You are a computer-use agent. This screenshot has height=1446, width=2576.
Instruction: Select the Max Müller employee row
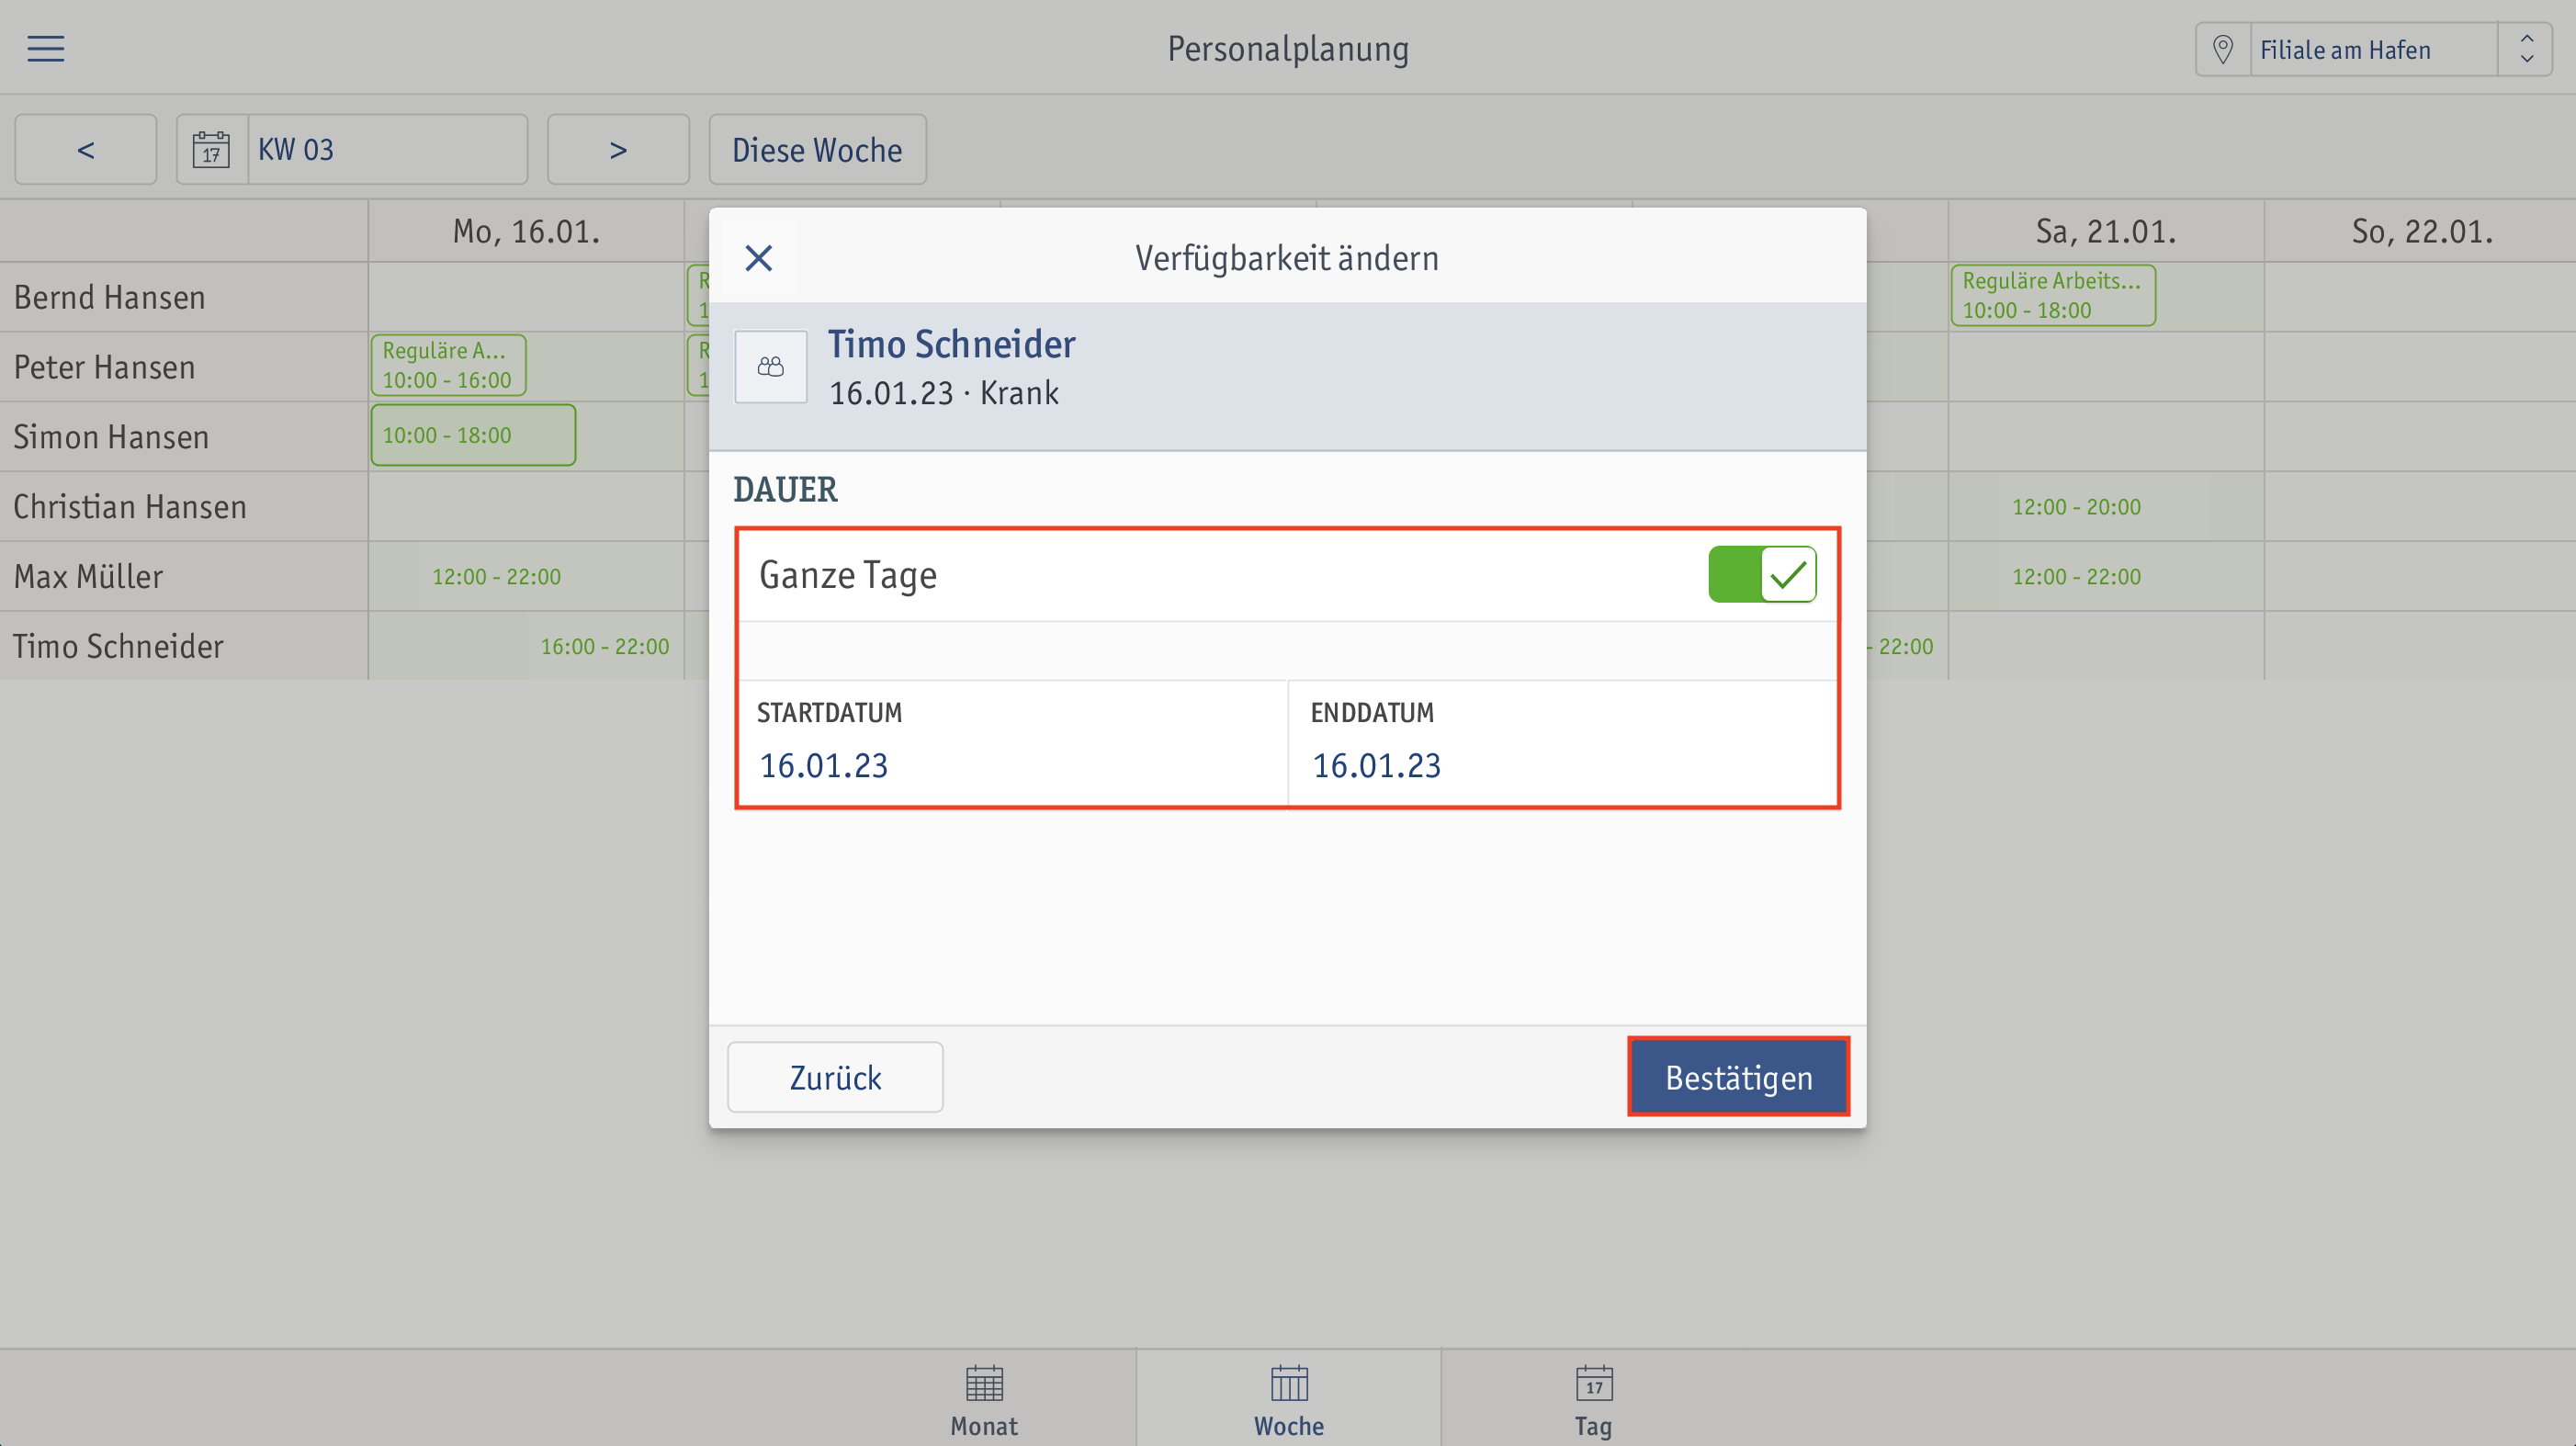[x=184, y=577]
